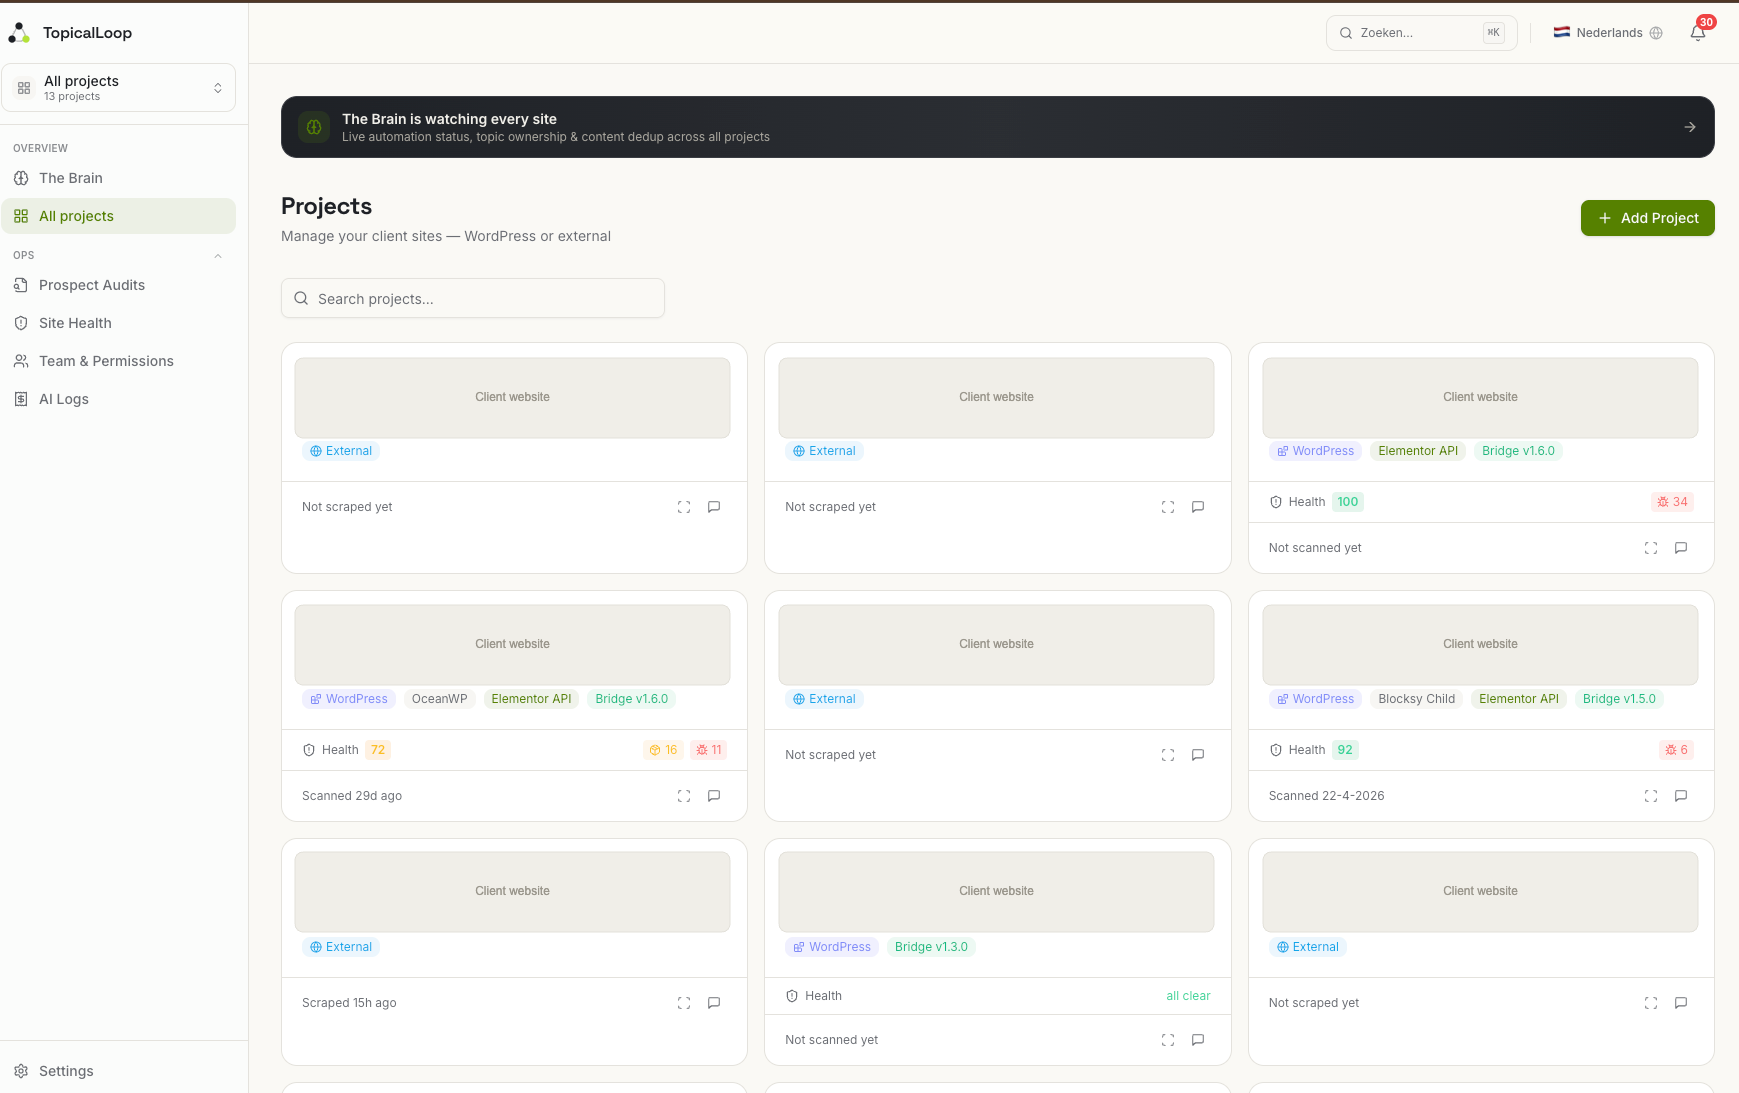Open the Client website thumbnail of the OceanWP card

point(512,644)
